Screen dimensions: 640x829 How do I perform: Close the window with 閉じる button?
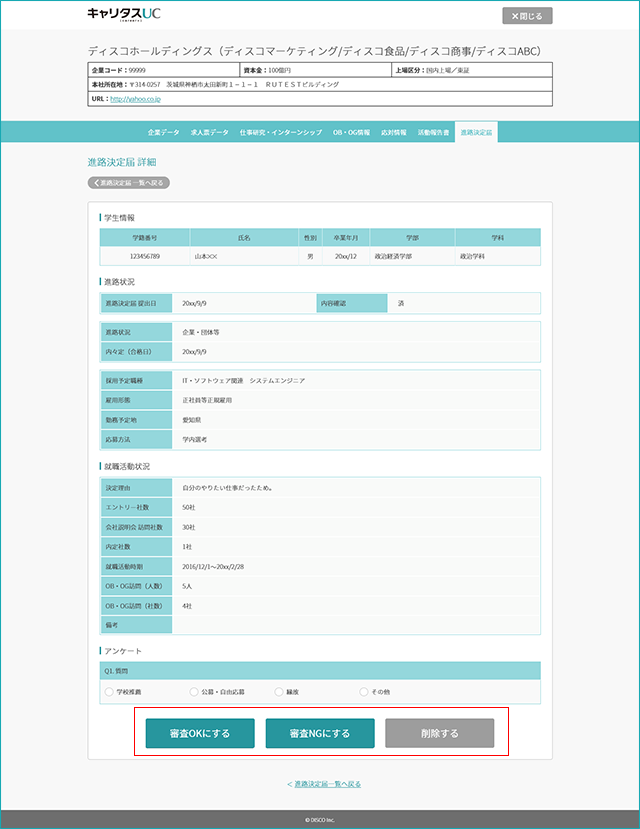pos(527,16)
